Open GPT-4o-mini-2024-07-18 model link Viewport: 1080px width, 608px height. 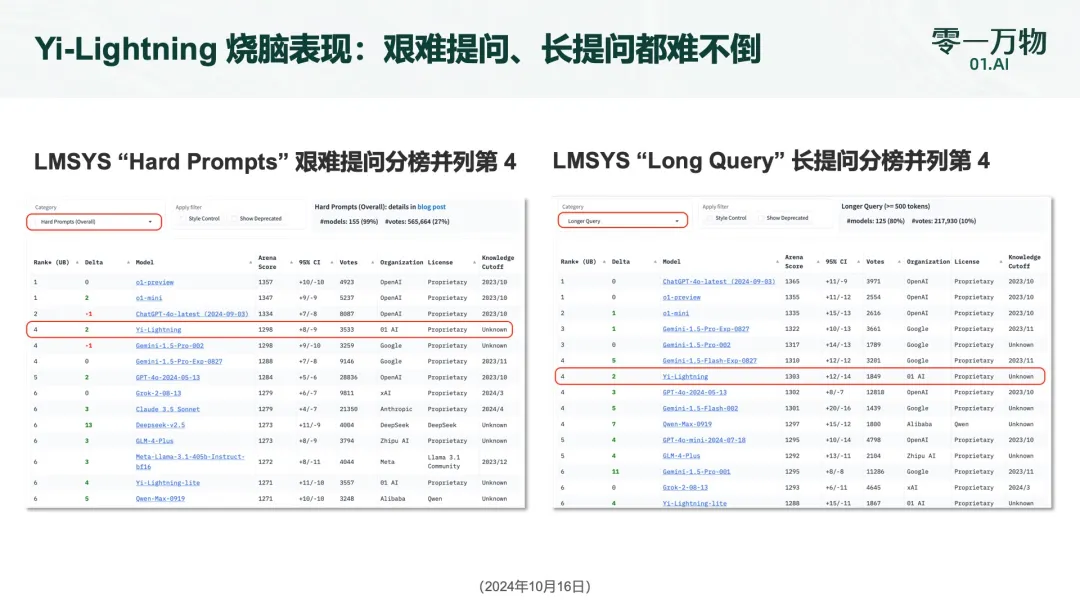tap(704, 440)
